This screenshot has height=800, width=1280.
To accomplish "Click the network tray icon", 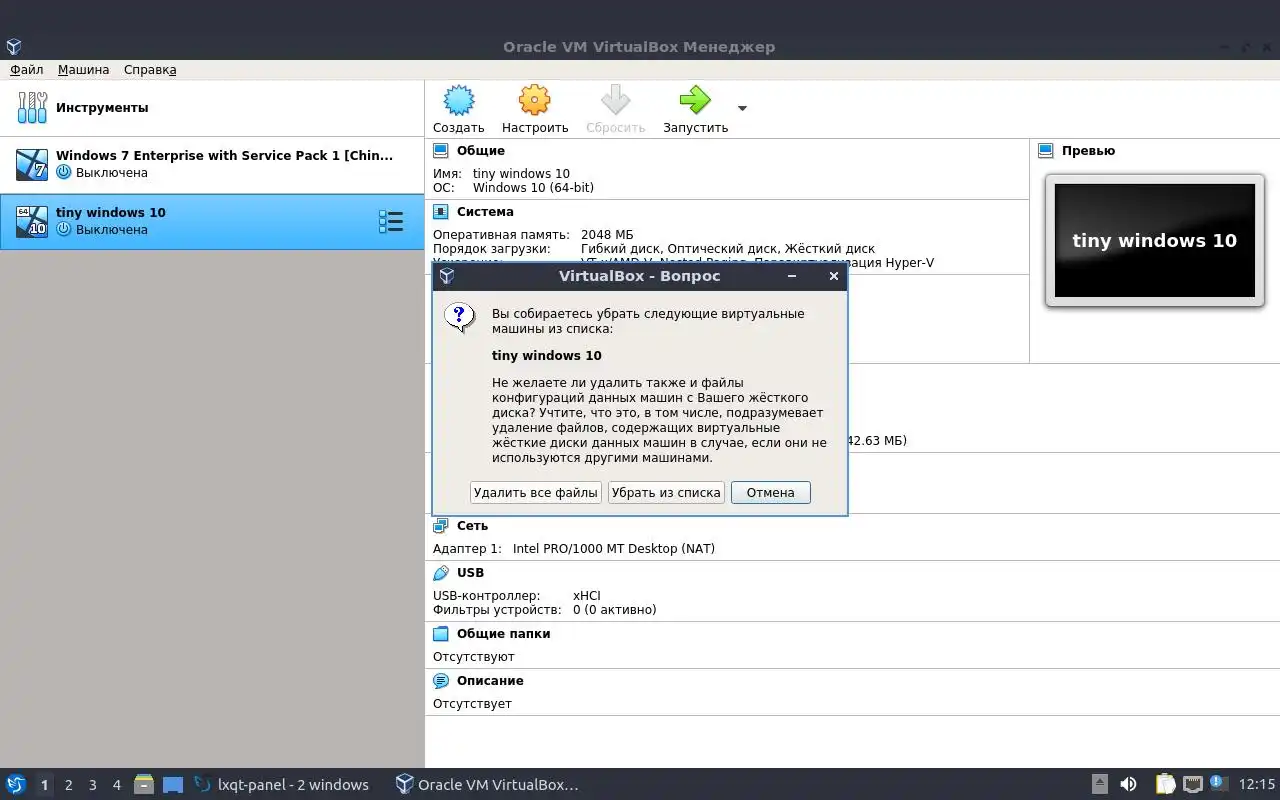I will pyautogui.click(x=1192, y=784).
